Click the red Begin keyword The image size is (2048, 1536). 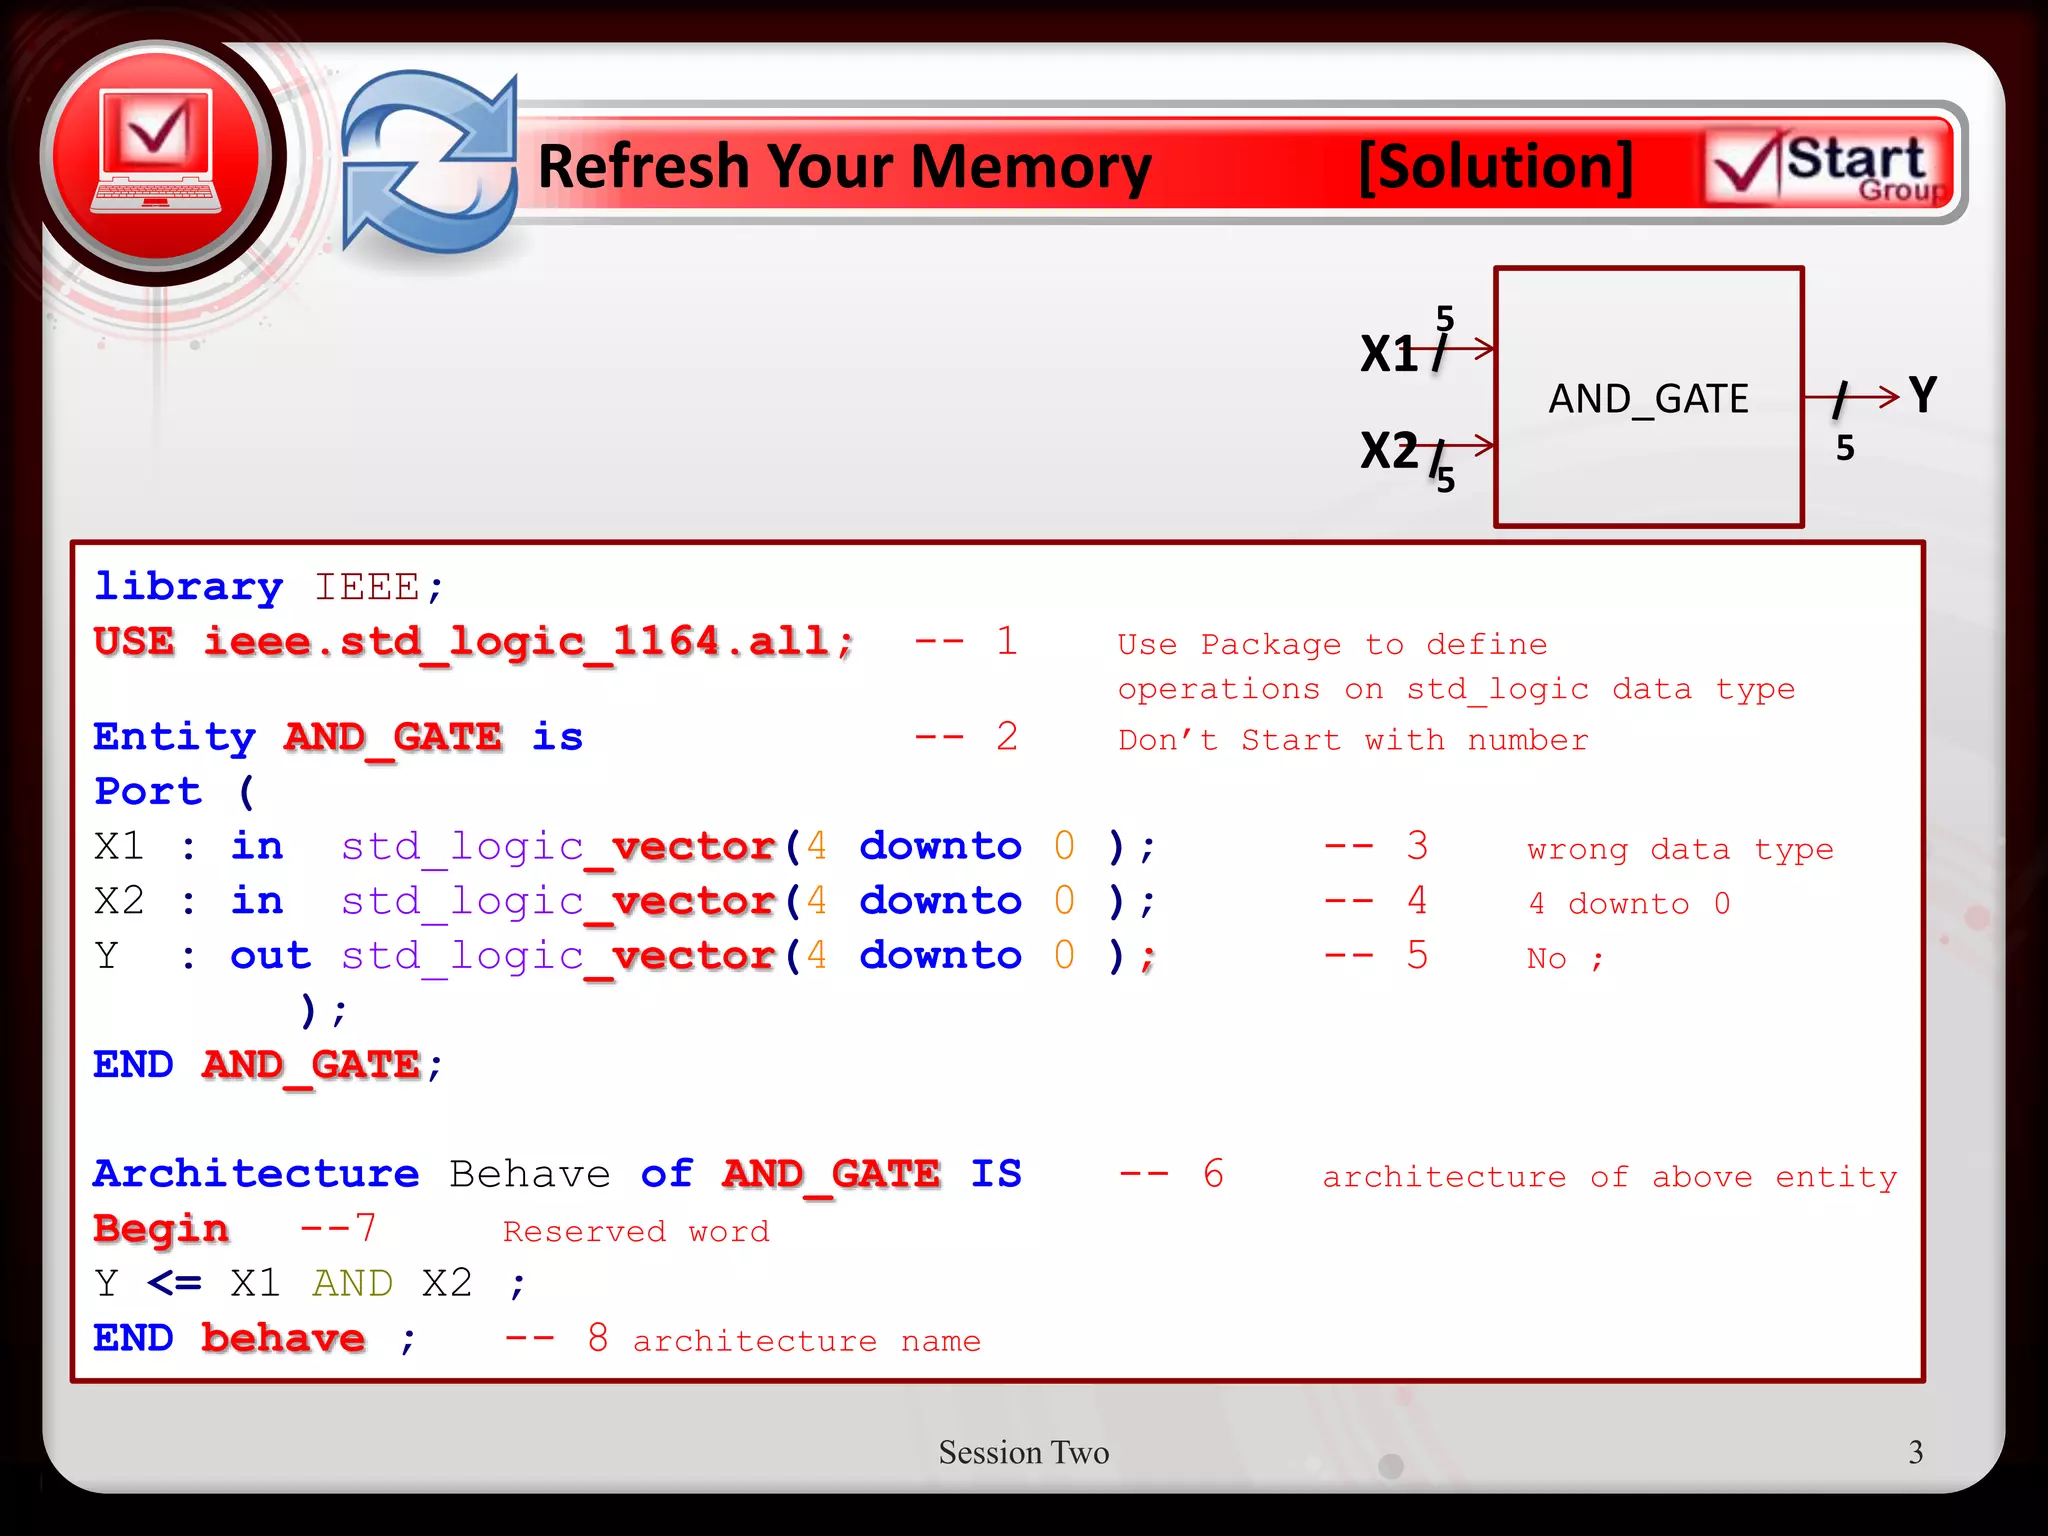coord(162,1229)
